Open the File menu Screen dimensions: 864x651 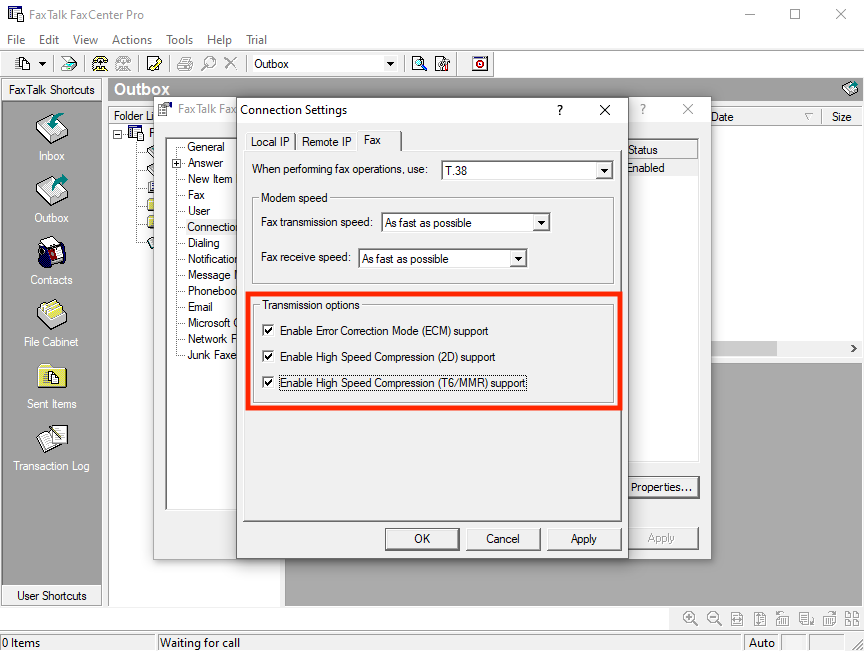(16, 40)
